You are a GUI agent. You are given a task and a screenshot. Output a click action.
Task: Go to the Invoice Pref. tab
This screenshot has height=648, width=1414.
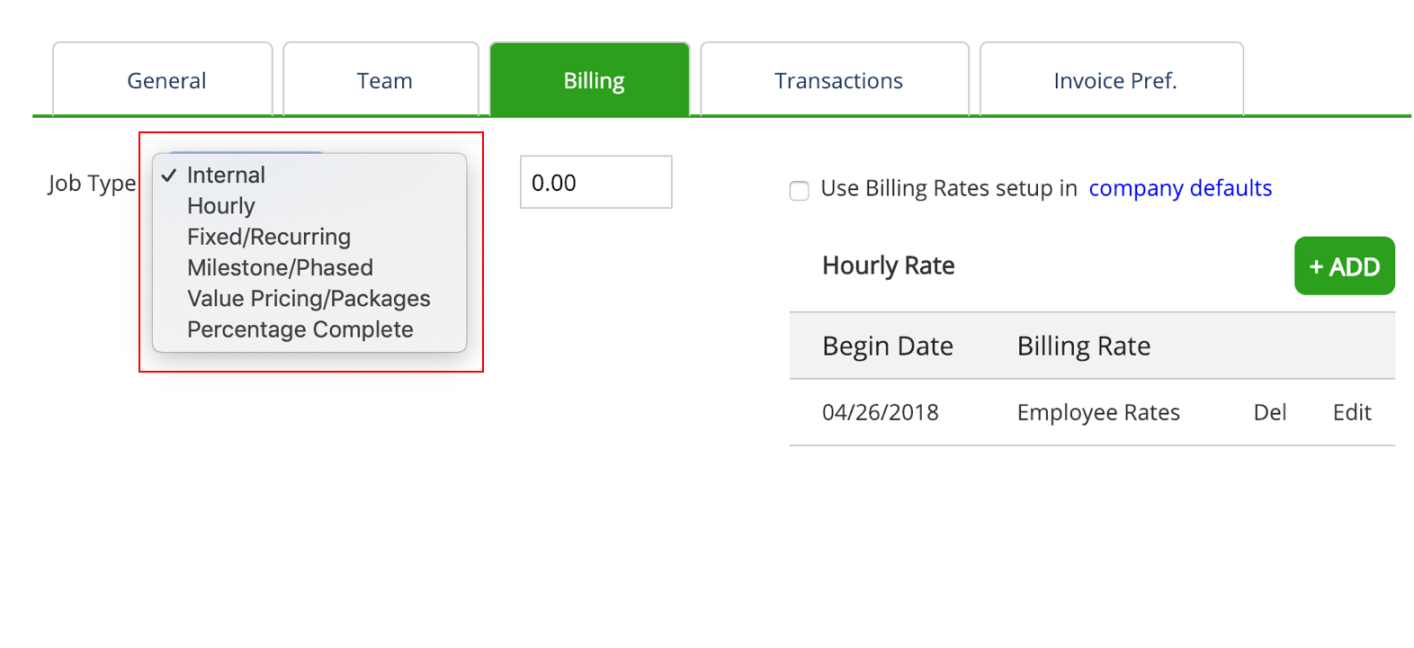coord(1112,80)
